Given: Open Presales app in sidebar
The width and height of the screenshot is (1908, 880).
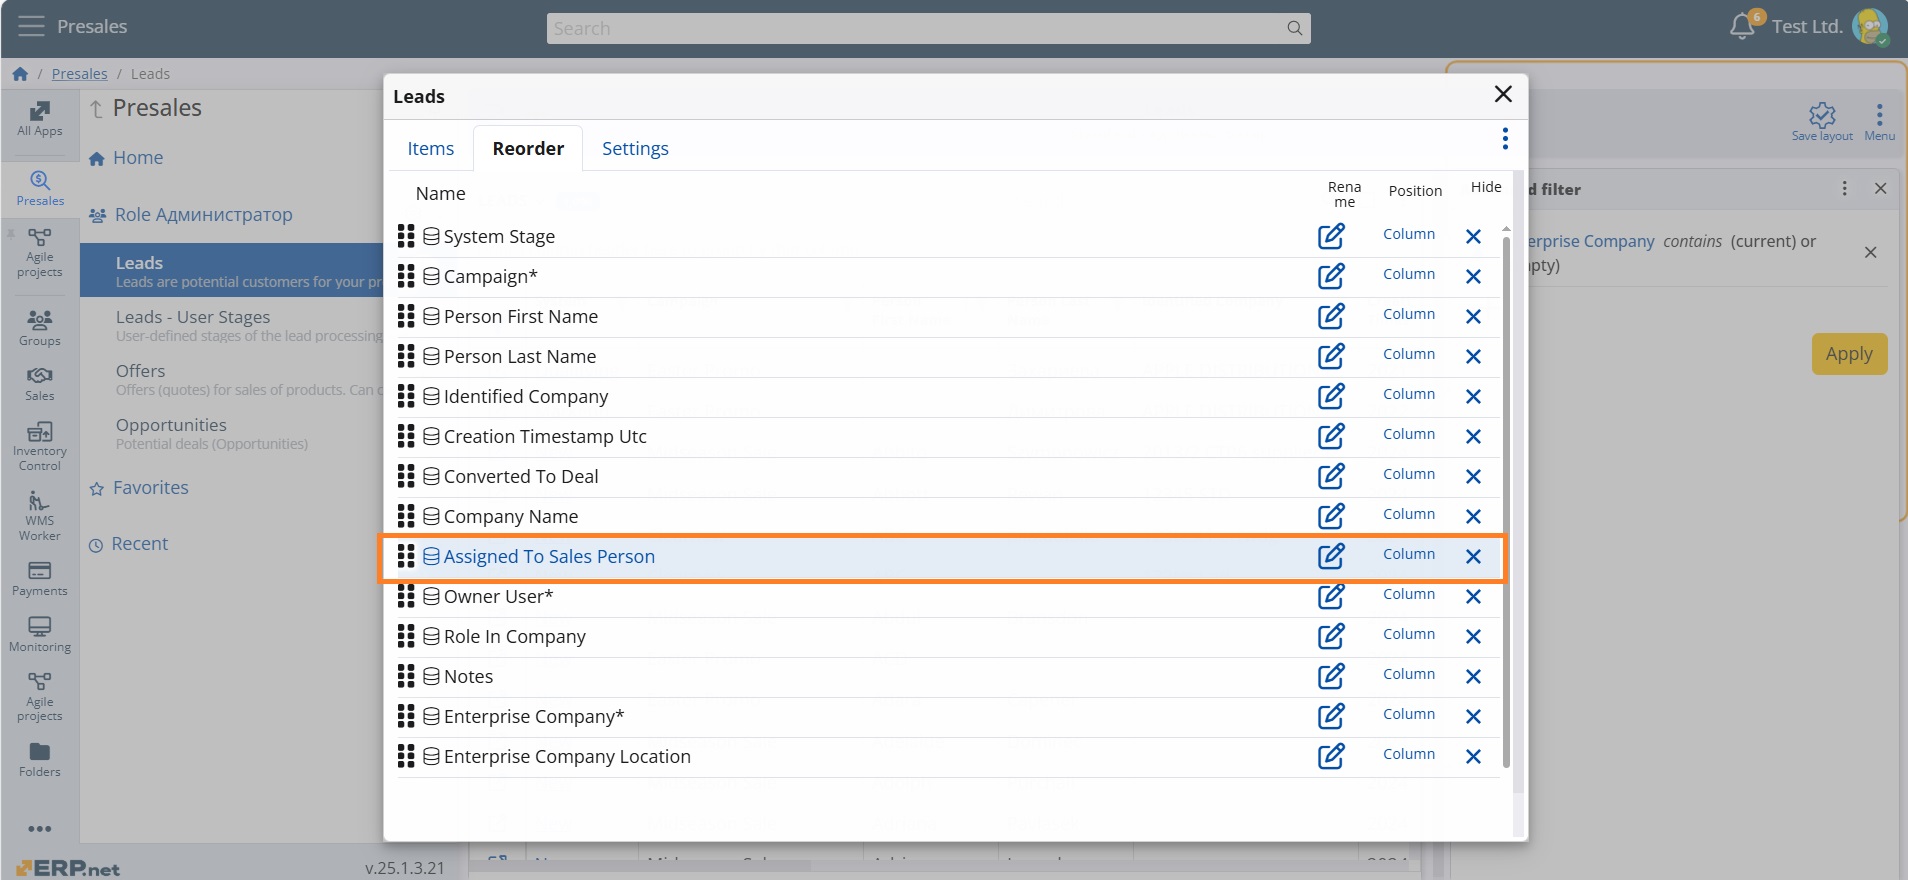Looking at the screenshot, I should [x=40, y=189].
